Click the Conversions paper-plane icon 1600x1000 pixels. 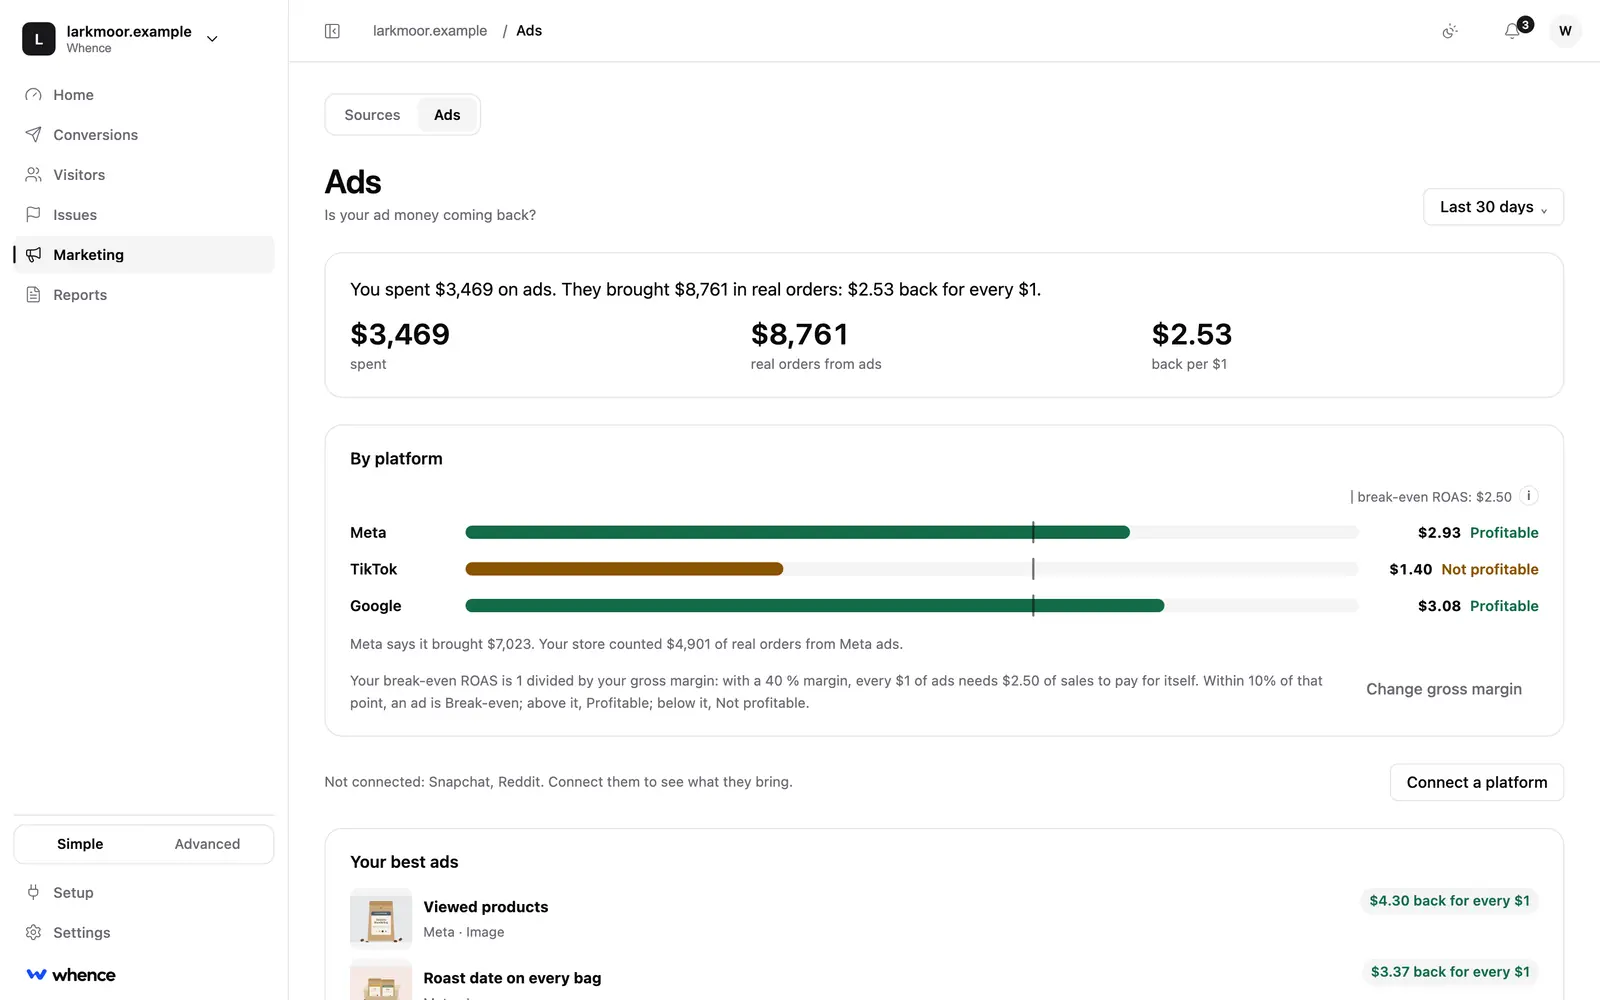coord(33,135)
